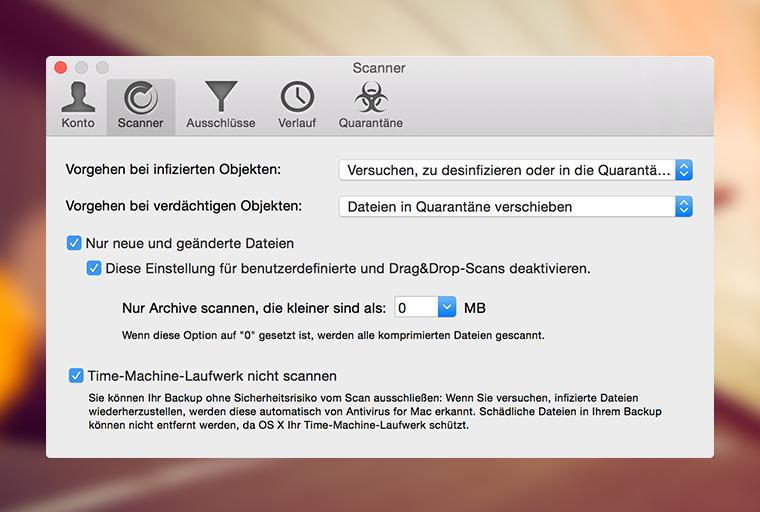Uncheck Nur neue und geänderte Dateien

[x=74, y=243]
